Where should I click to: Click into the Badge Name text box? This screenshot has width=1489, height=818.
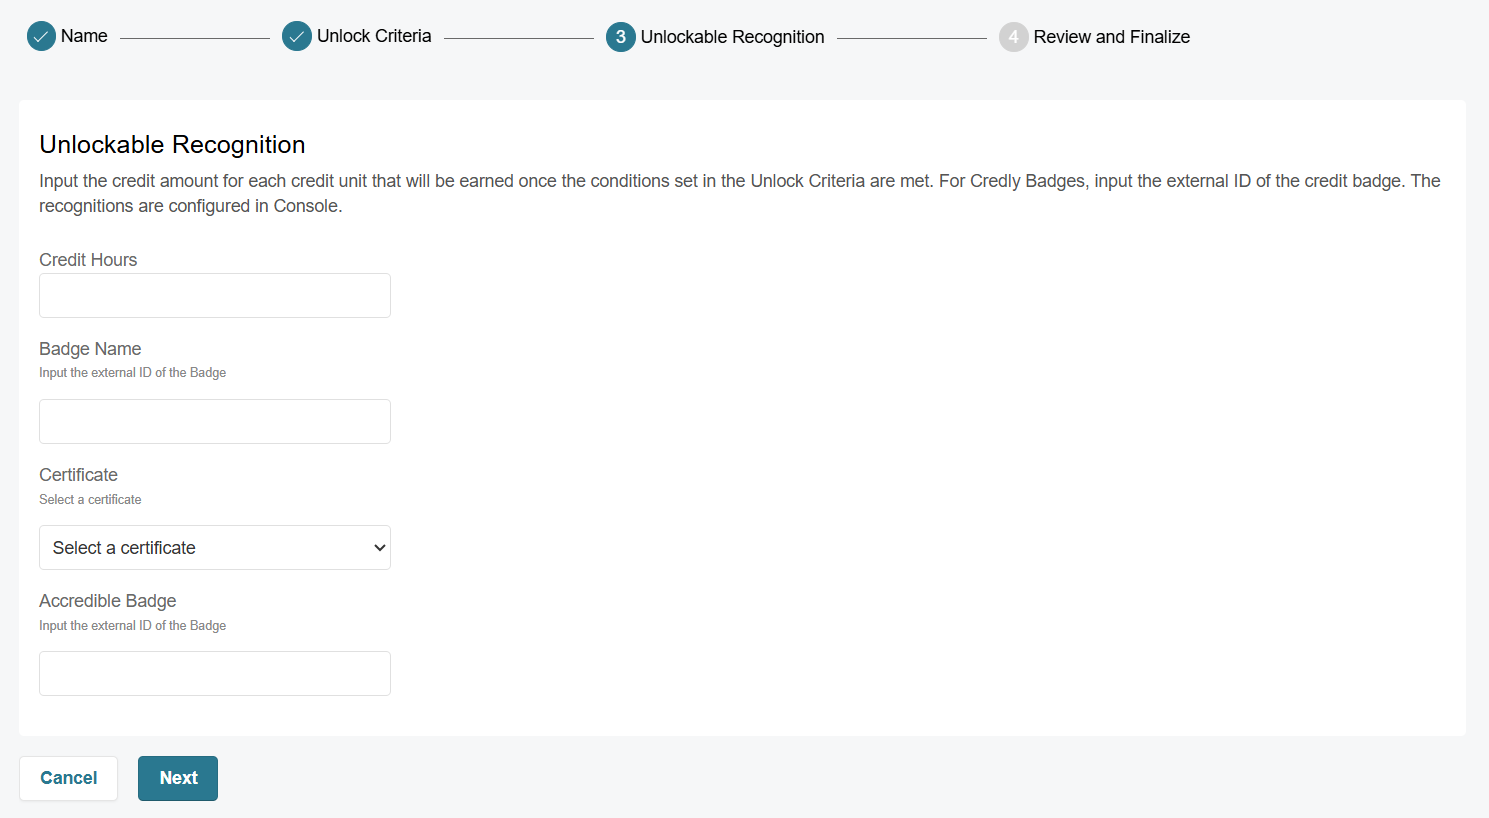coord(215,422)
